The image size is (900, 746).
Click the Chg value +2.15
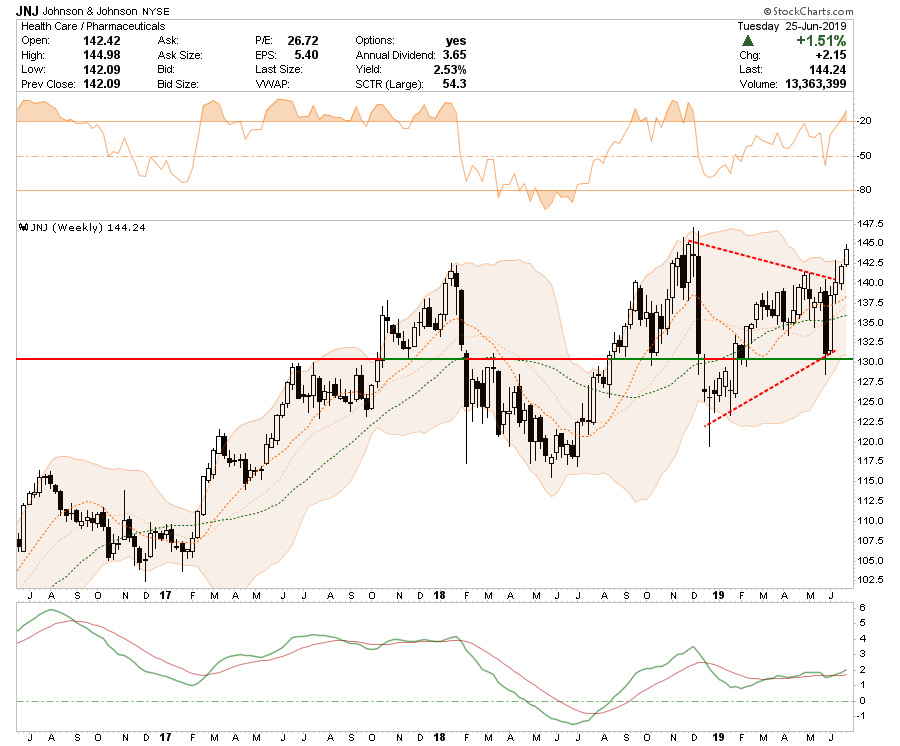click(831, 55)
